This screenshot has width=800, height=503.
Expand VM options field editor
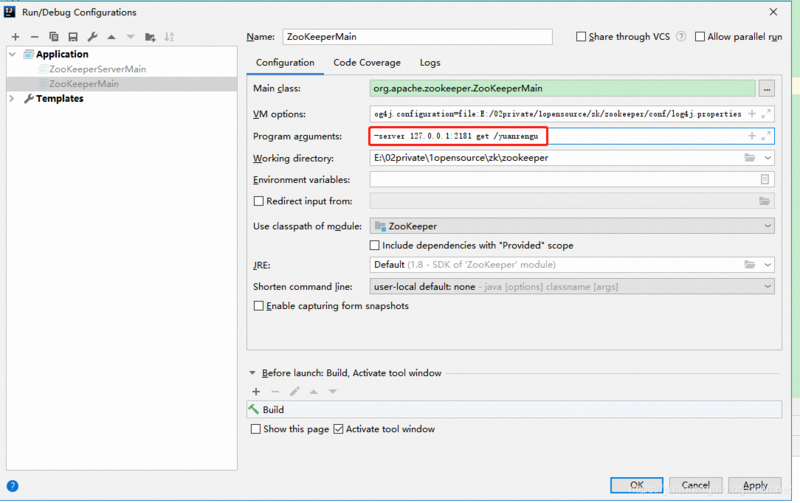[x=766, y=114]
